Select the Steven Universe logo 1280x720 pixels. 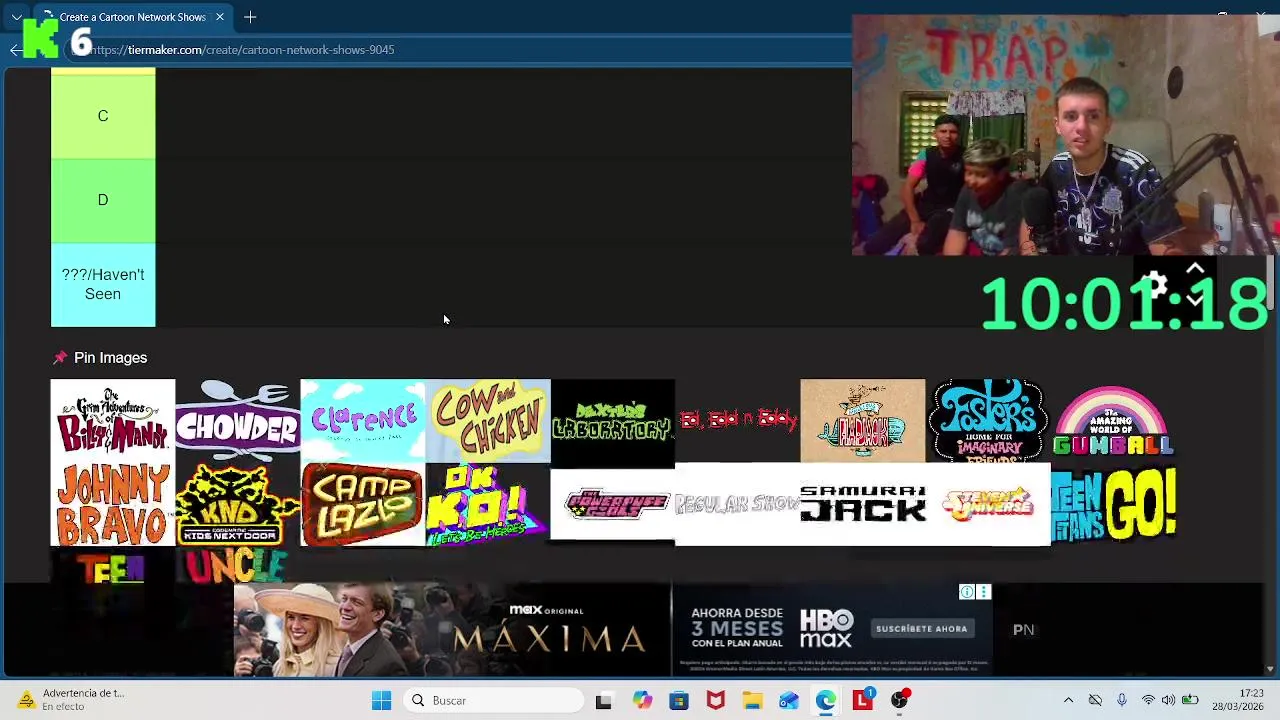(x=988, y=505)
